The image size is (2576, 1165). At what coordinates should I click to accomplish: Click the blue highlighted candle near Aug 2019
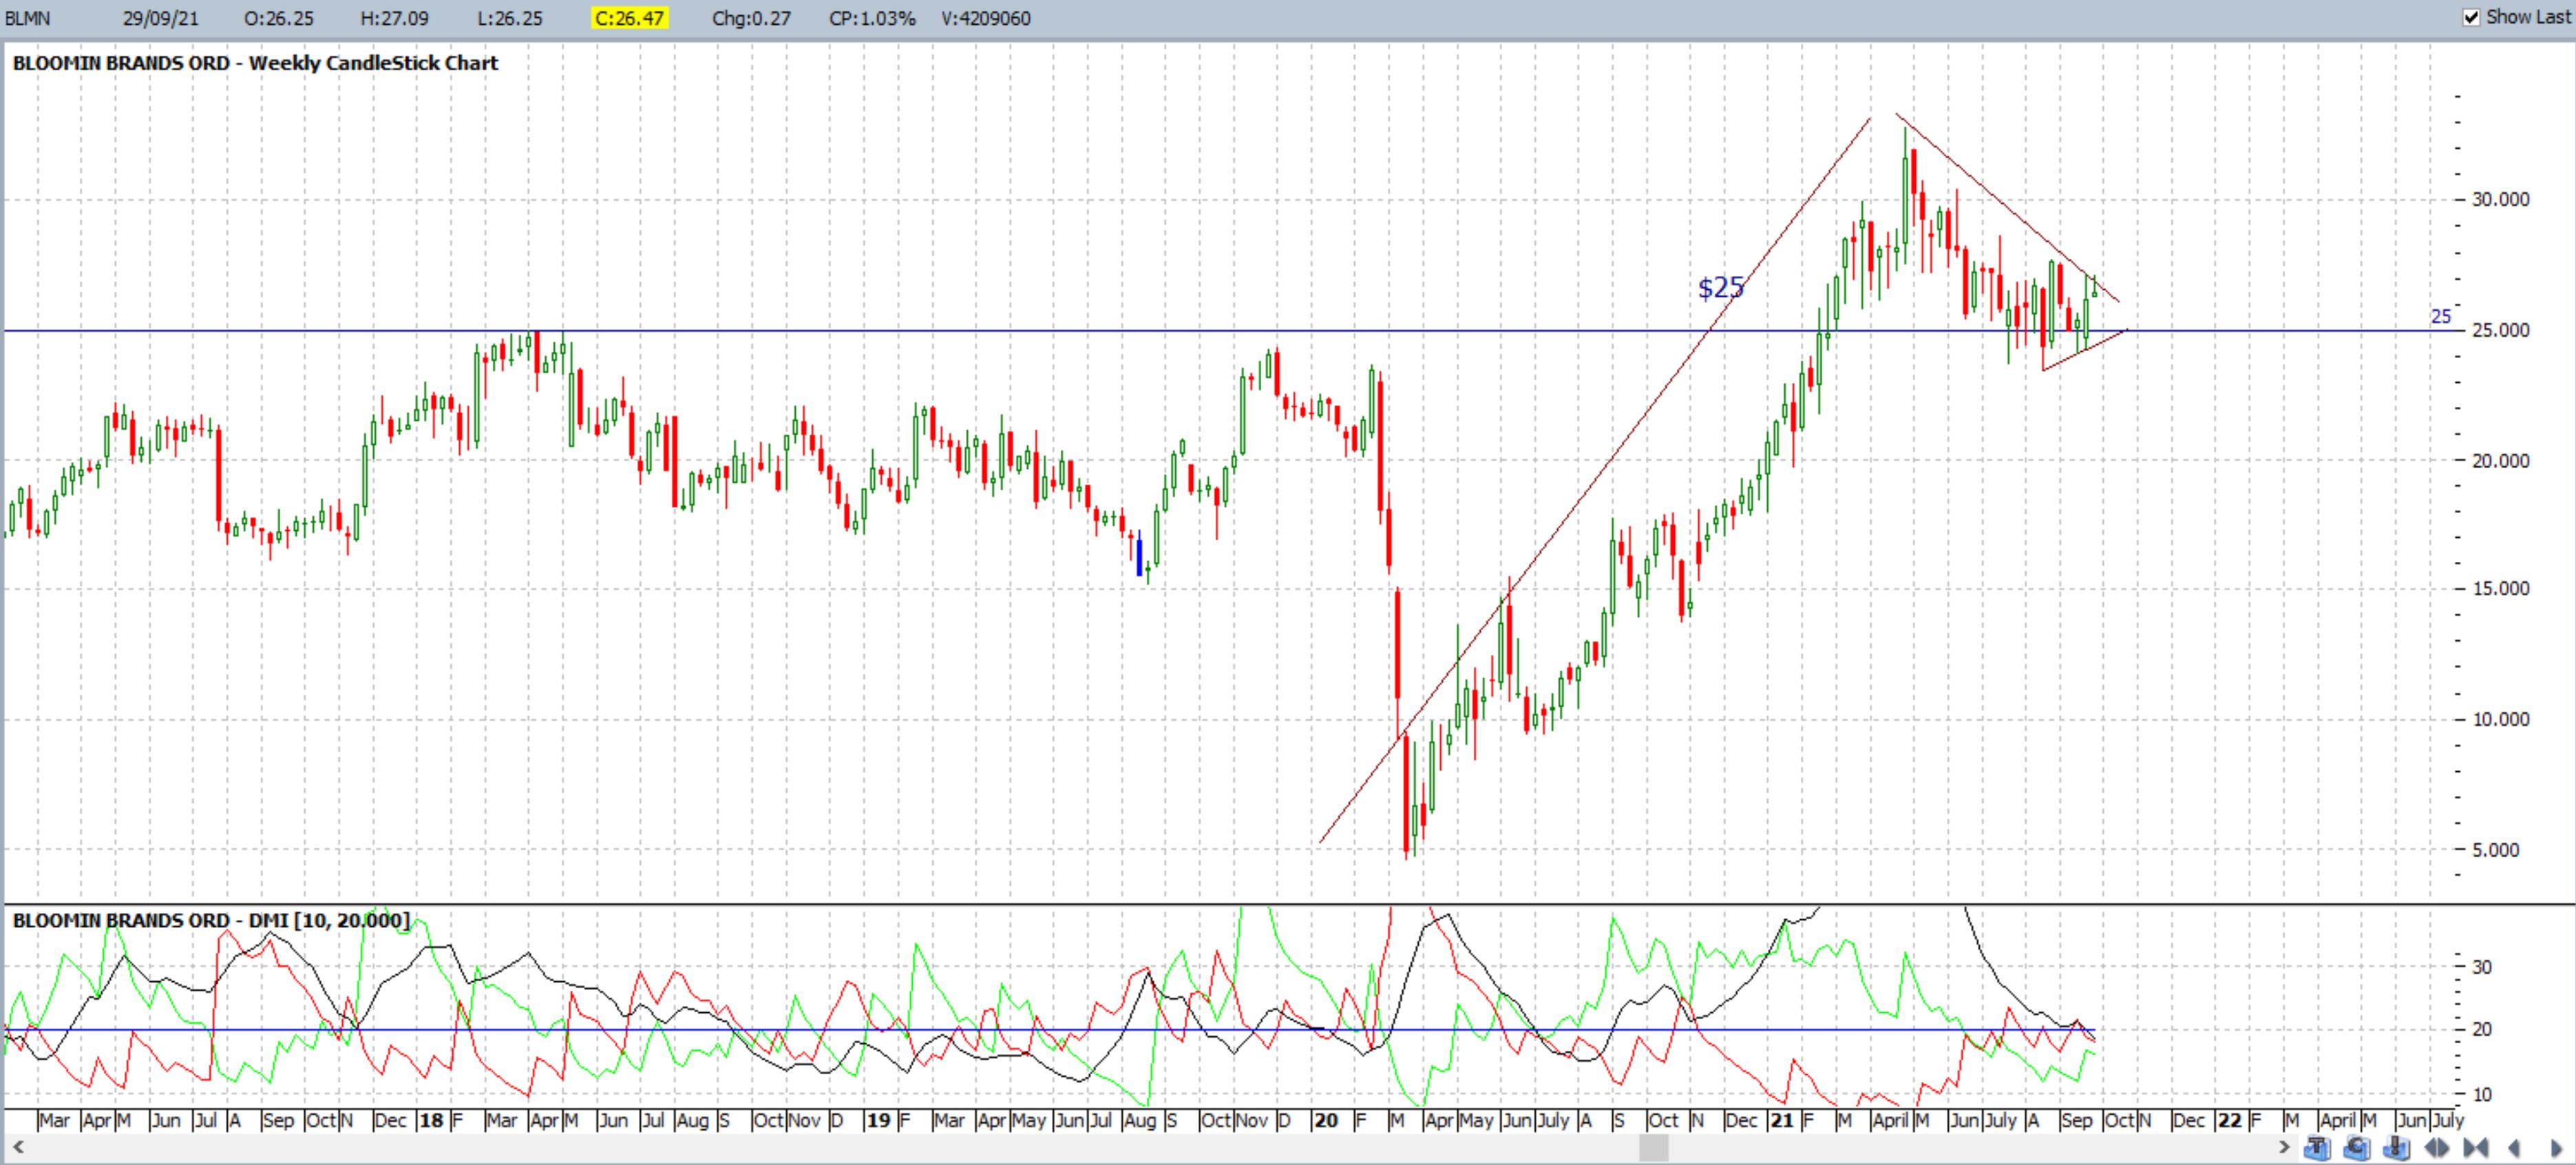(1139, 555)
